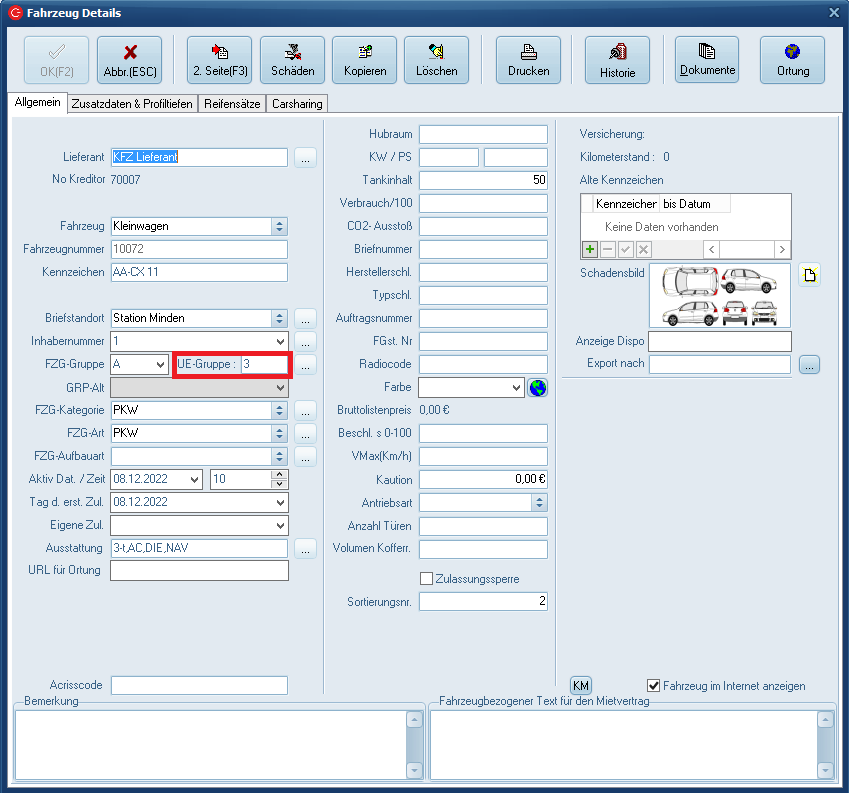Open the Farbe color dropdown
The image size is (849, 793).
click(516, 387)
